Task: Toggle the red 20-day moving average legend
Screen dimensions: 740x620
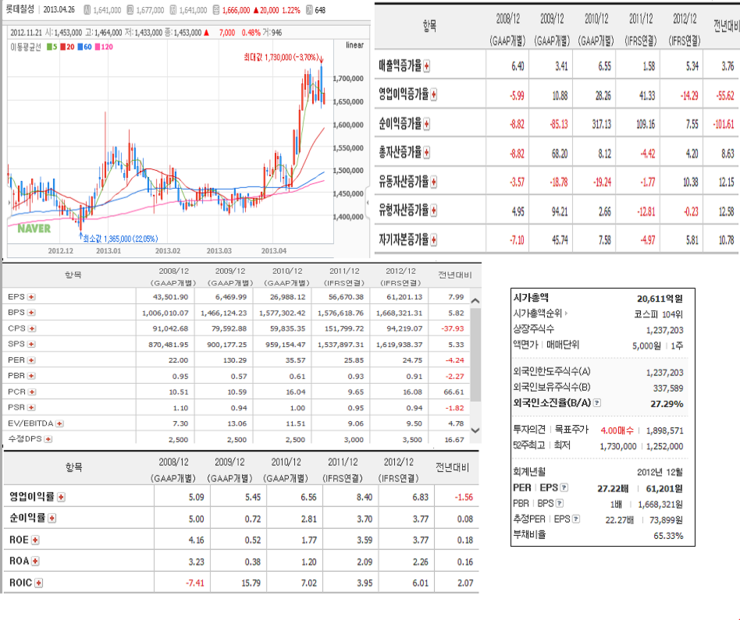Action: pos(67,47)
